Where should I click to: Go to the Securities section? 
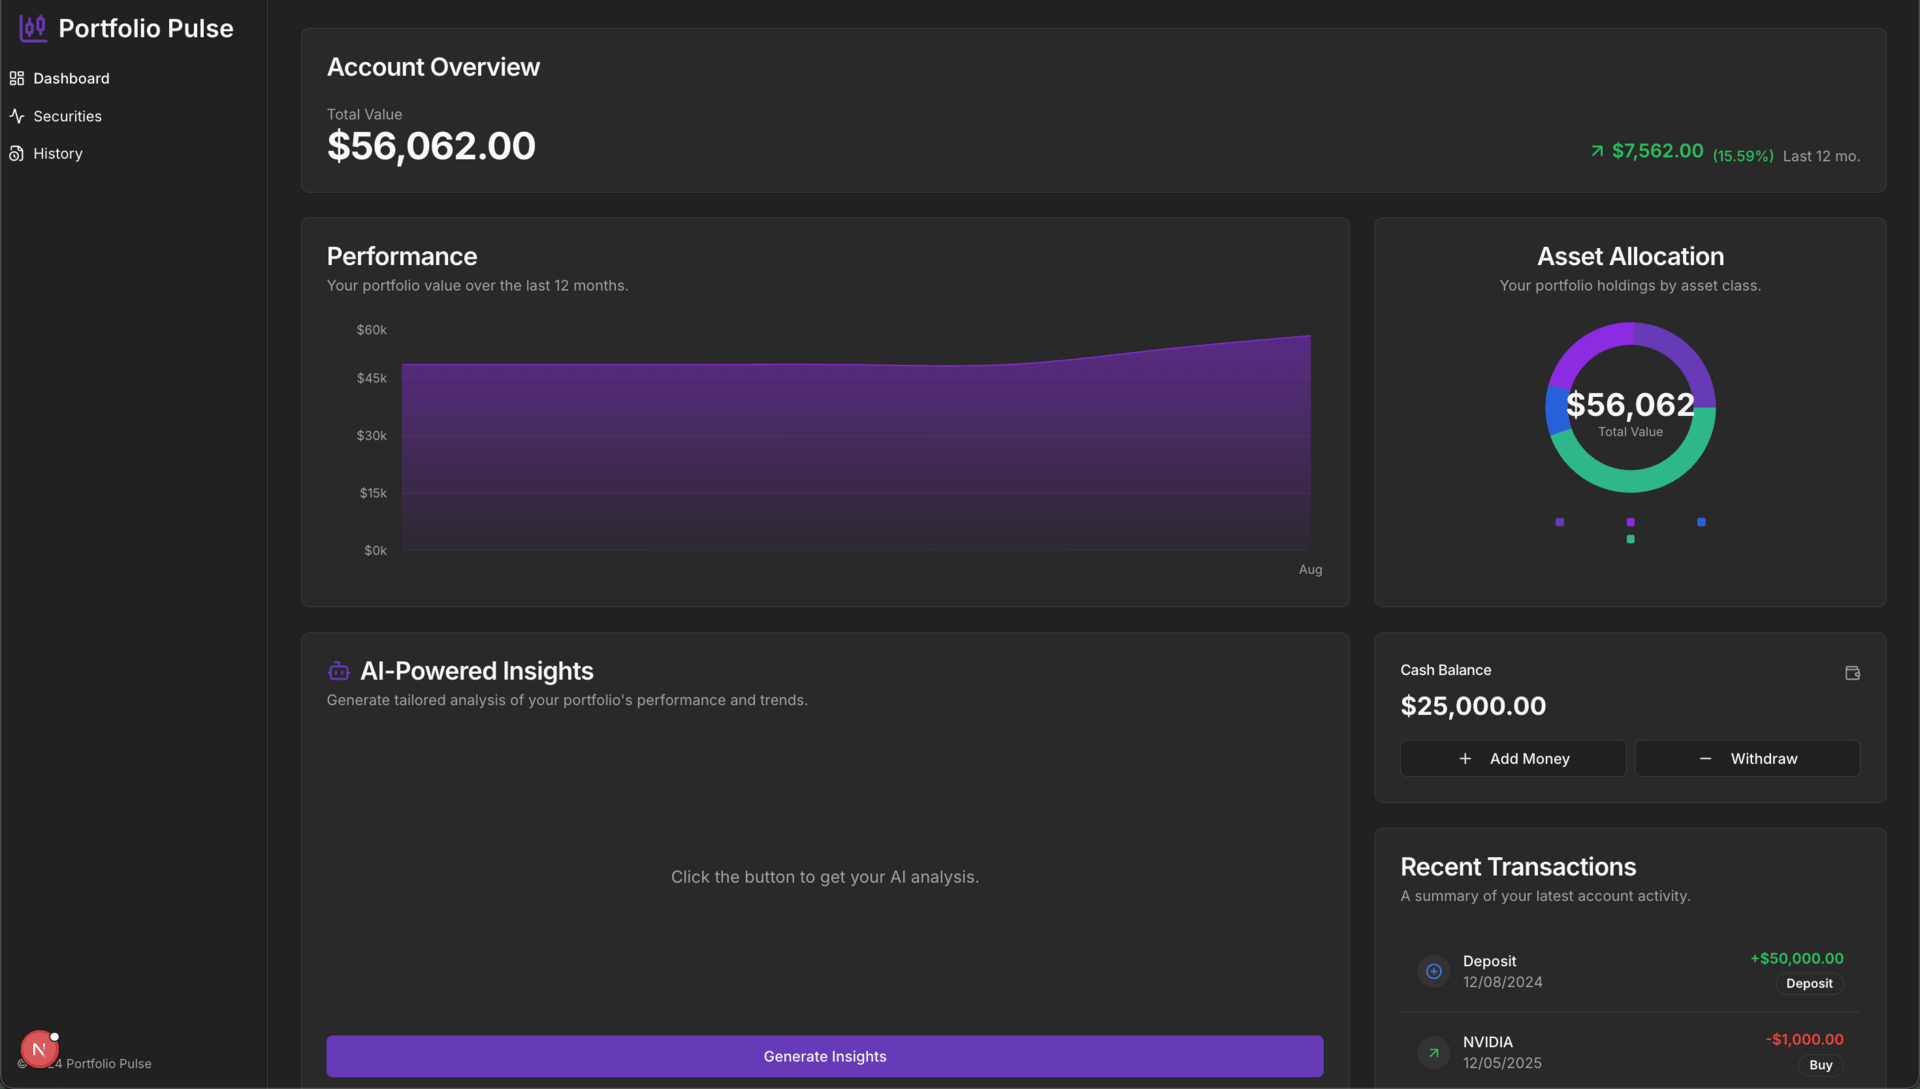67,116
